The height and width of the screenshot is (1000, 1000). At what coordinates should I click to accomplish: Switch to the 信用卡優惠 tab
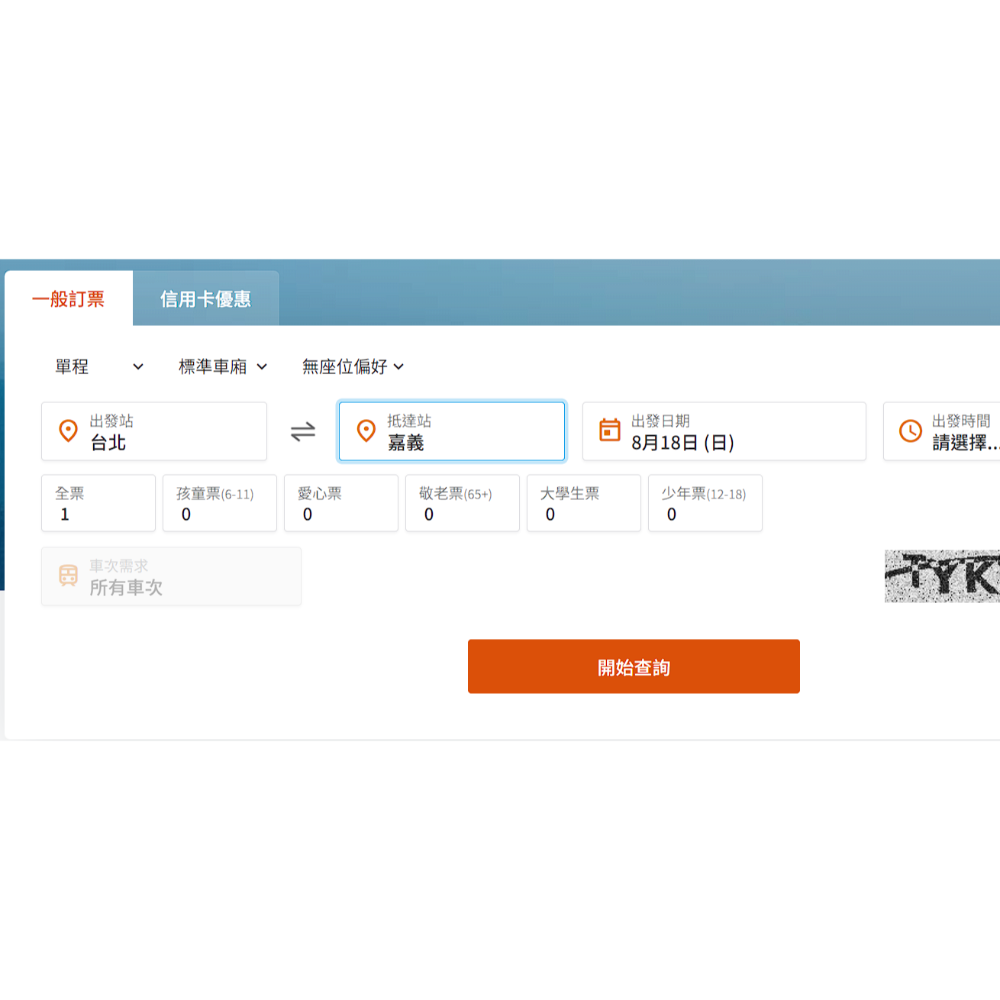(205, 299)
